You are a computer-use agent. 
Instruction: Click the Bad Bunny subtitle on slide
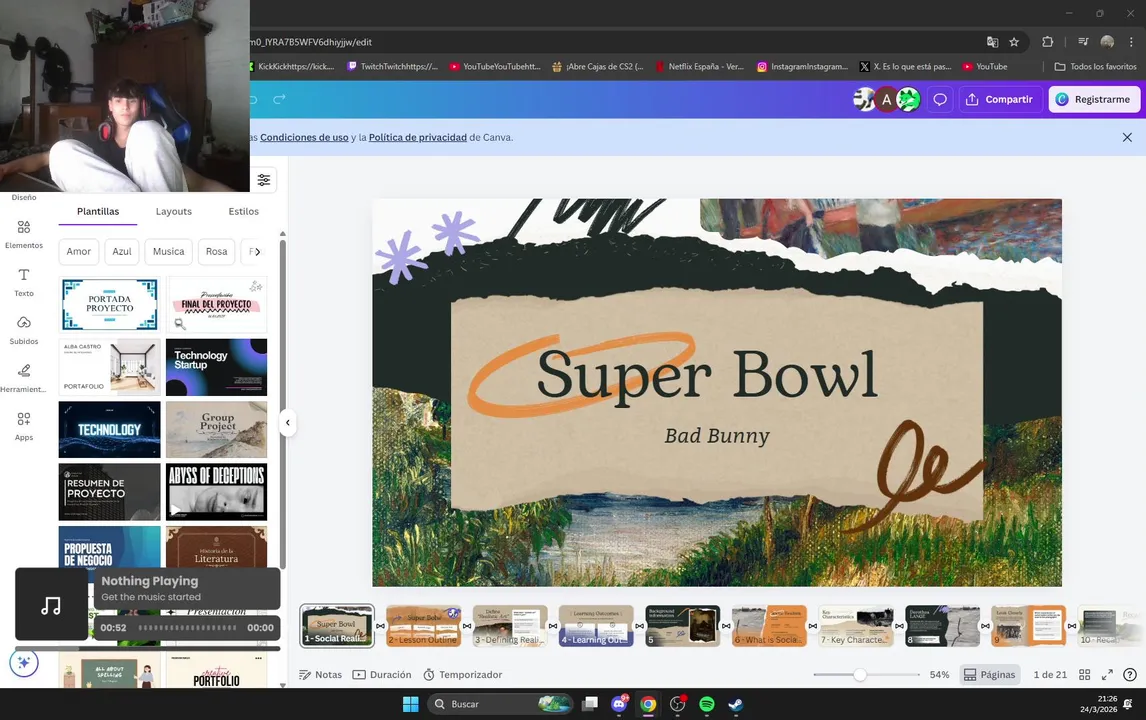tap(717, 436)
